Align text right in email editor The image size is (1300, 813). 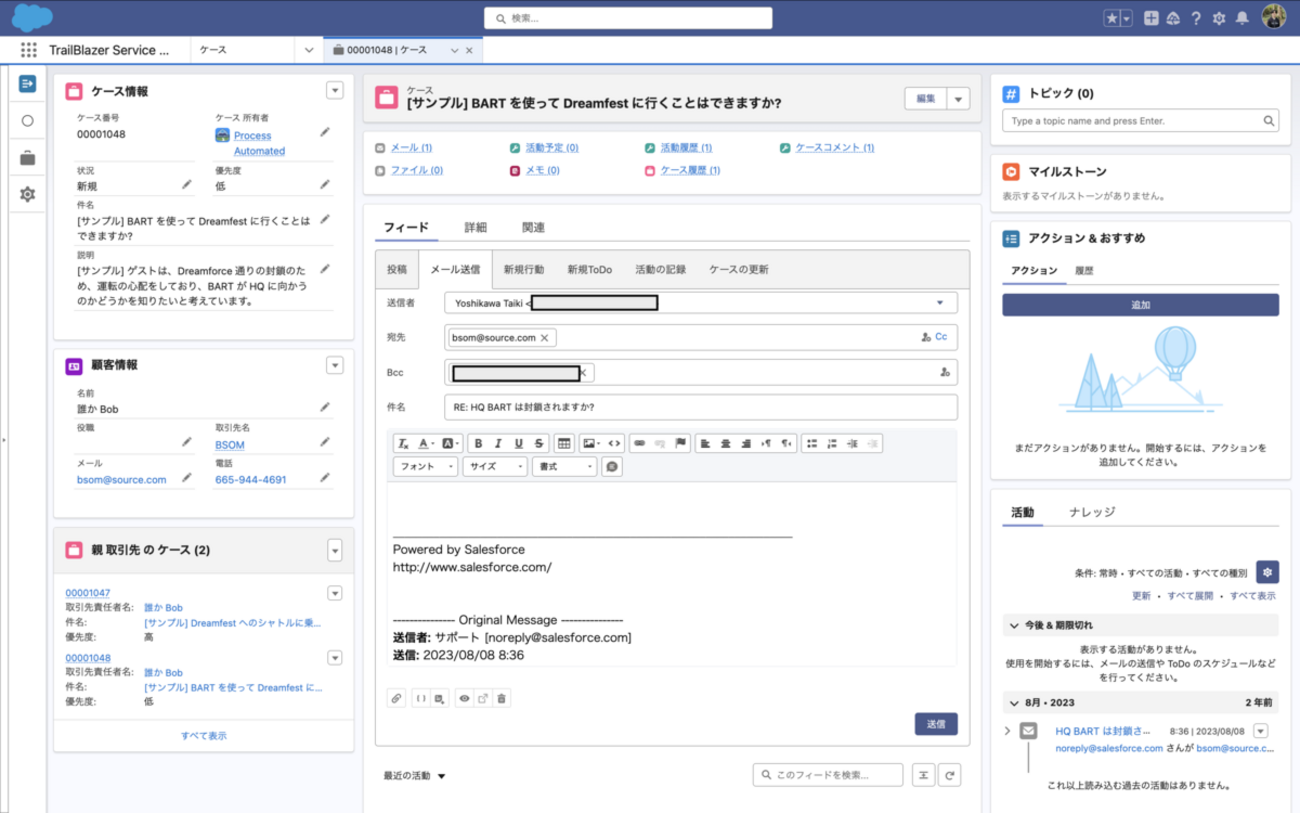(746, 443)
